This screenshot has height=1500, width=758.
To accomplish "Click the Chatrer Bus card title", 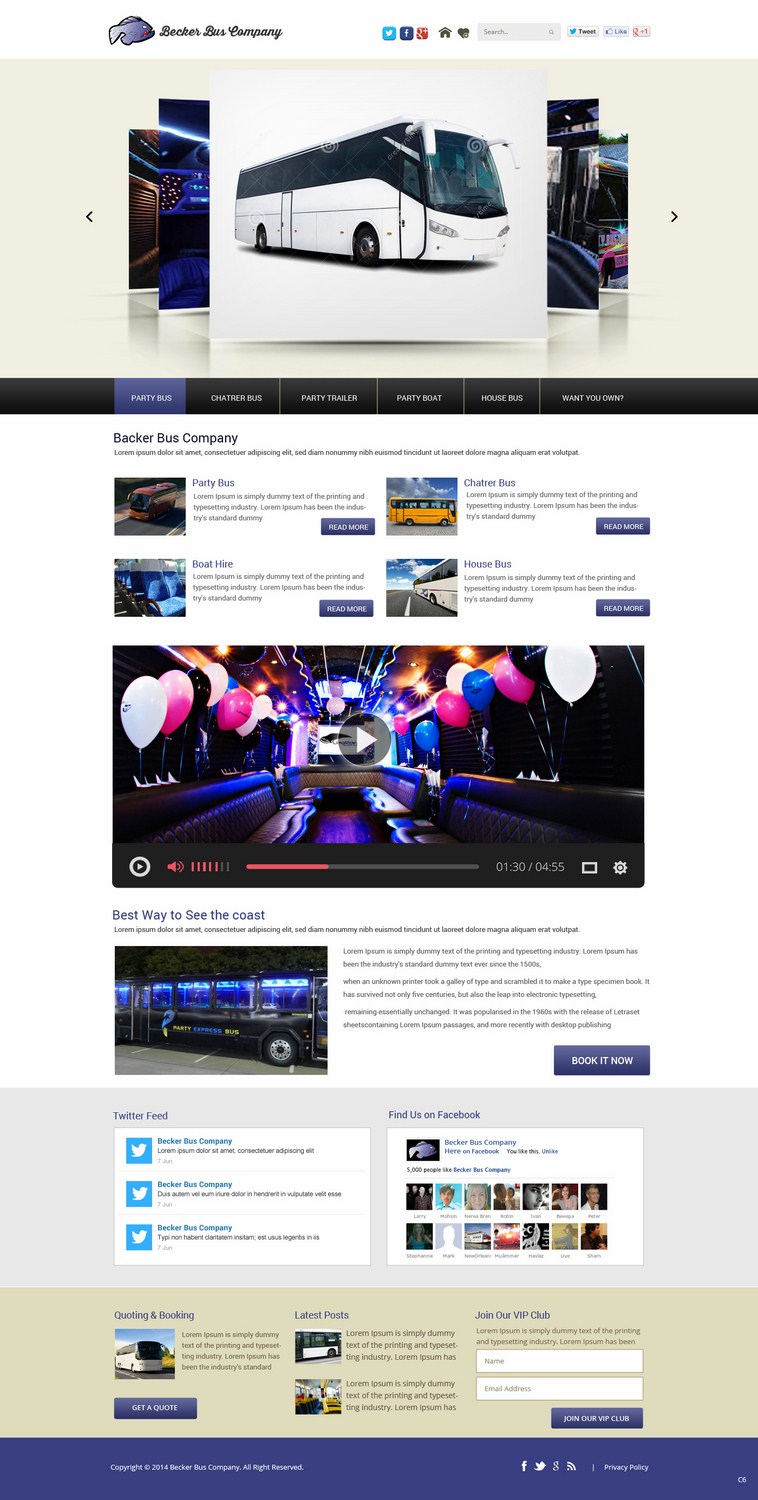I will point(490,483).
